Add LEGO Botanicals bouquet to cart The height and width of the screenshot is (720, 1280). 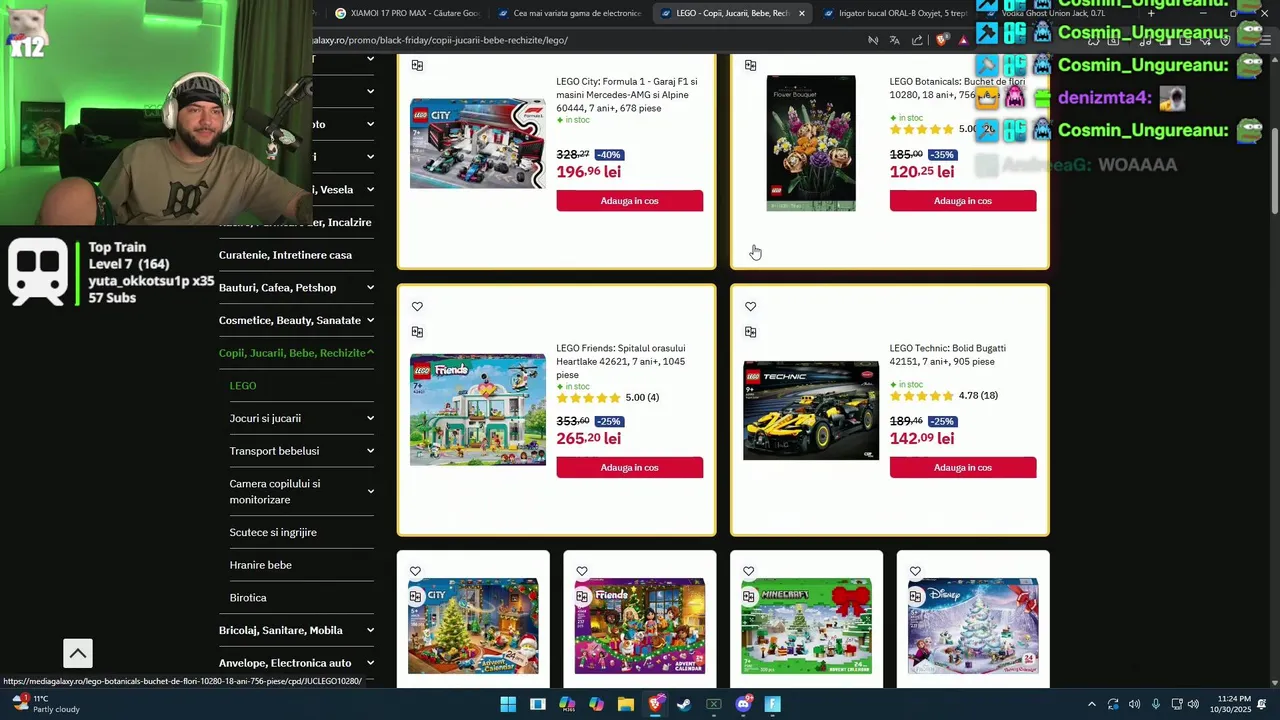963,201
